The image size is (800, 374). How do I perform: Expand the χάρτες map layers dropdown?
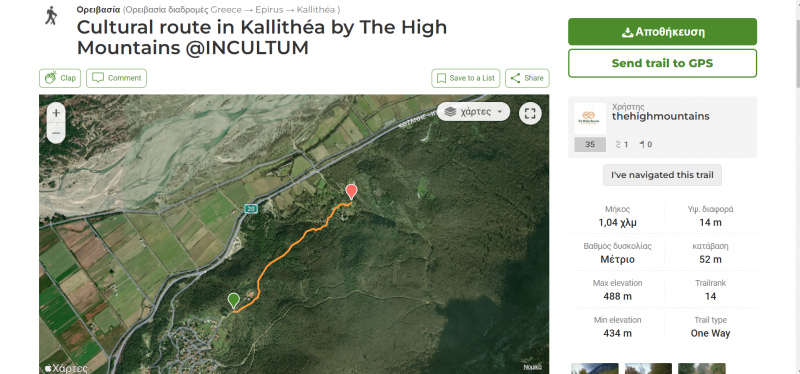(473, 112)
